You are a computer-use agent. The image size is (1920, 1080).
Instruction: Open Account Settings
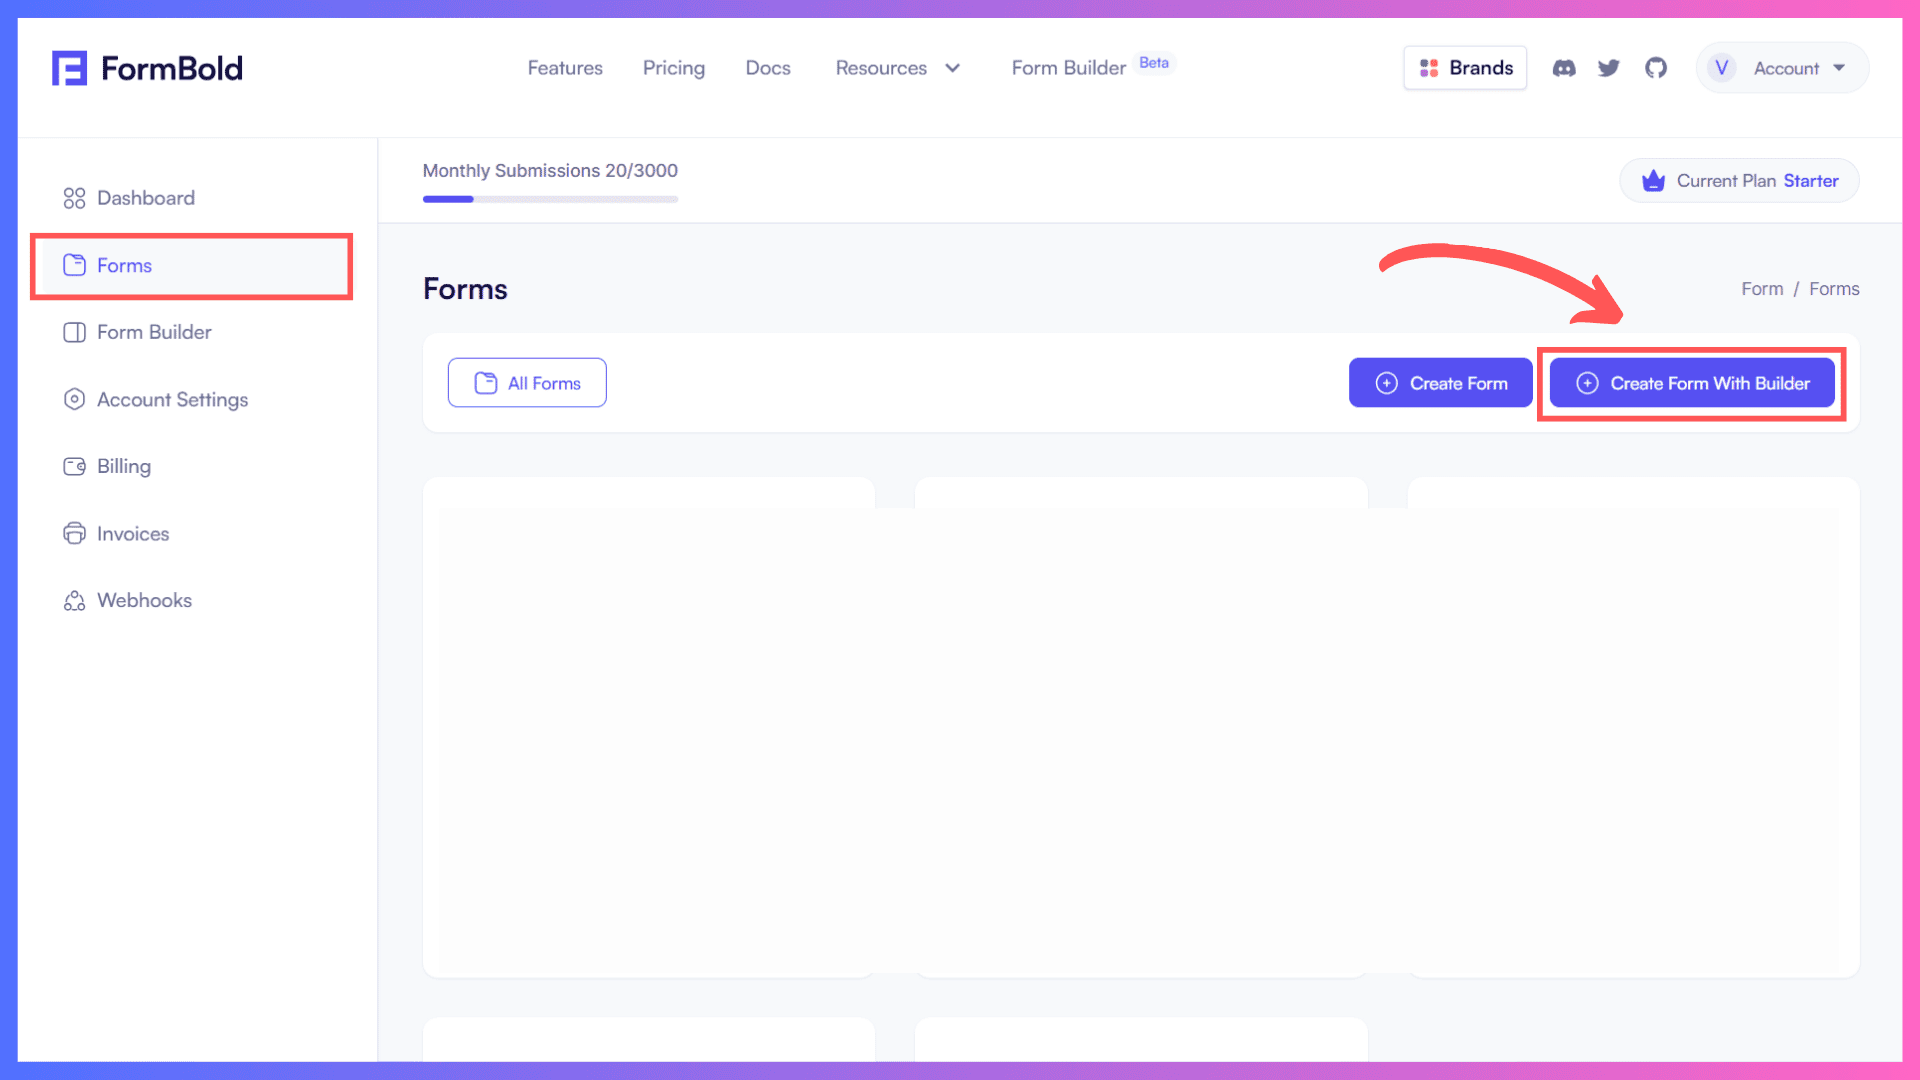(x=173, y=398)
